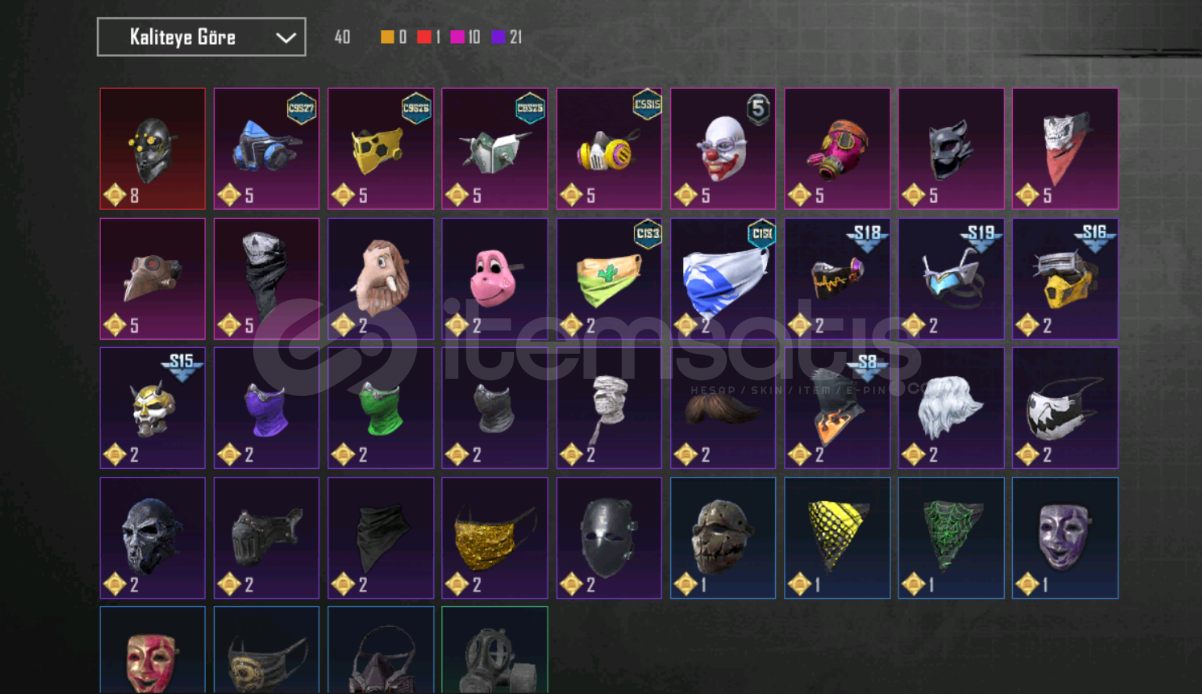Pick the bandaged mummy head mask
Screen dimensions: 1202x694
click(x=609, y=408)
